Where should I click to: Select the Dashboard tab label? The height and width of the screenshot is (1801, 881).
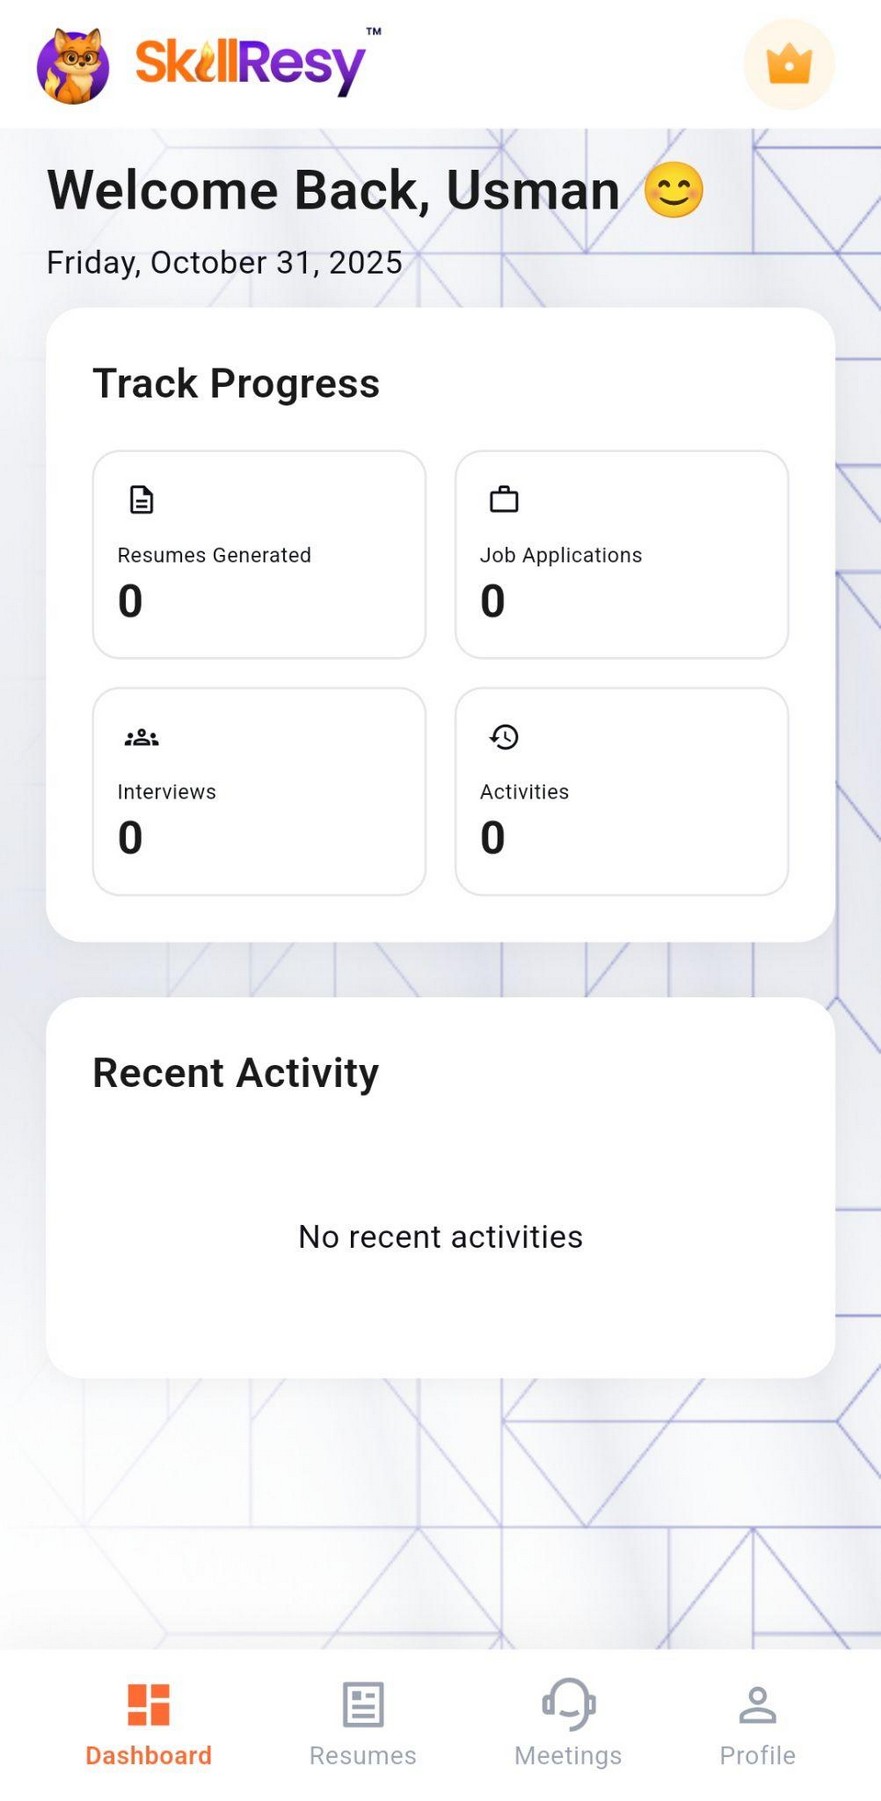148,1755
